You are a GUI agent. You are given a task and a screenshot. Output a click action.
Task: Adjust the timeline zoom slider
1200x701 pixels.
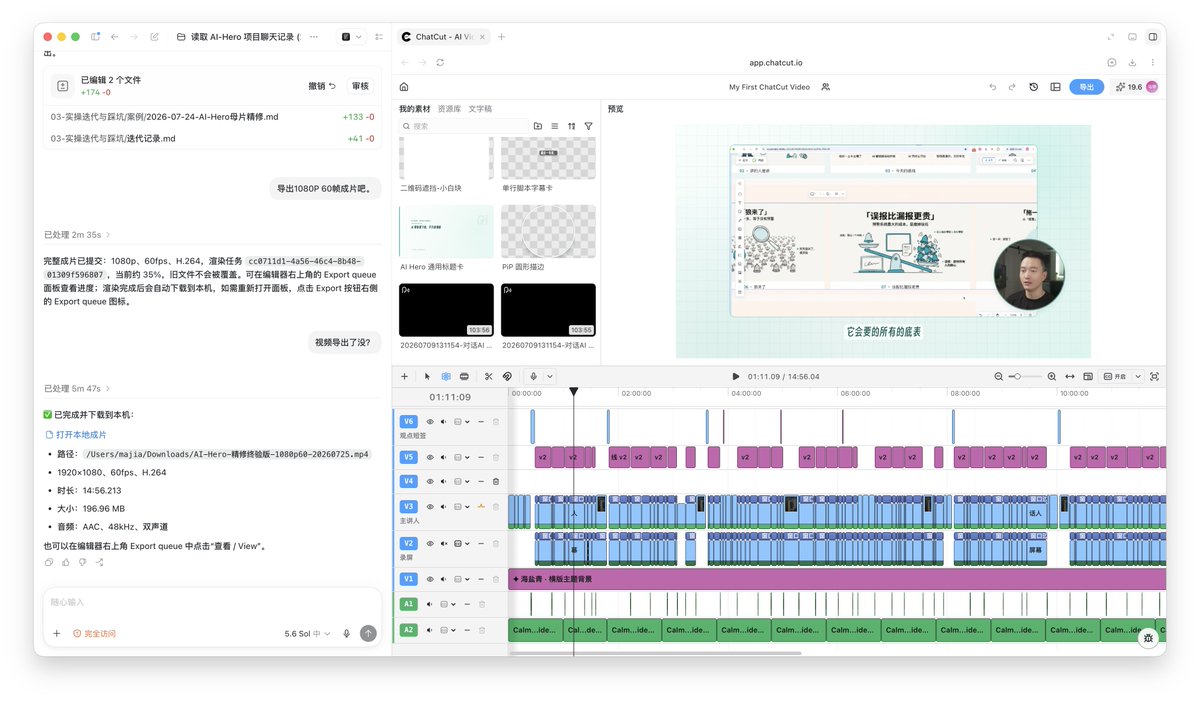click(1025, 376)
